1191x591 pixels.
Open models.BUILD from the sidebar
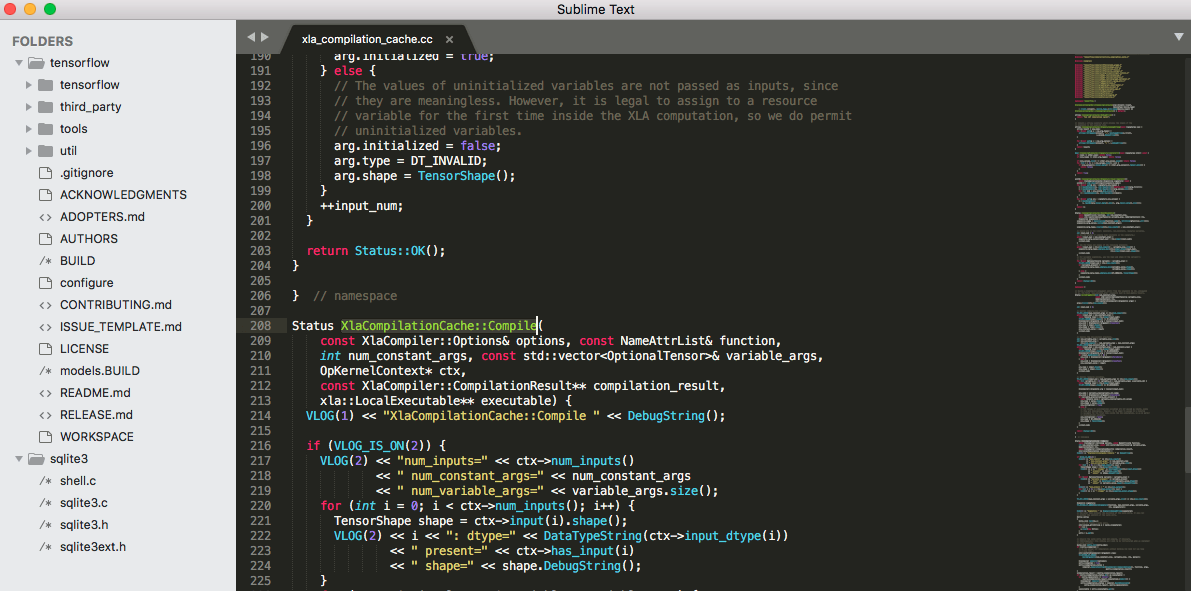[x=100, y=371]
